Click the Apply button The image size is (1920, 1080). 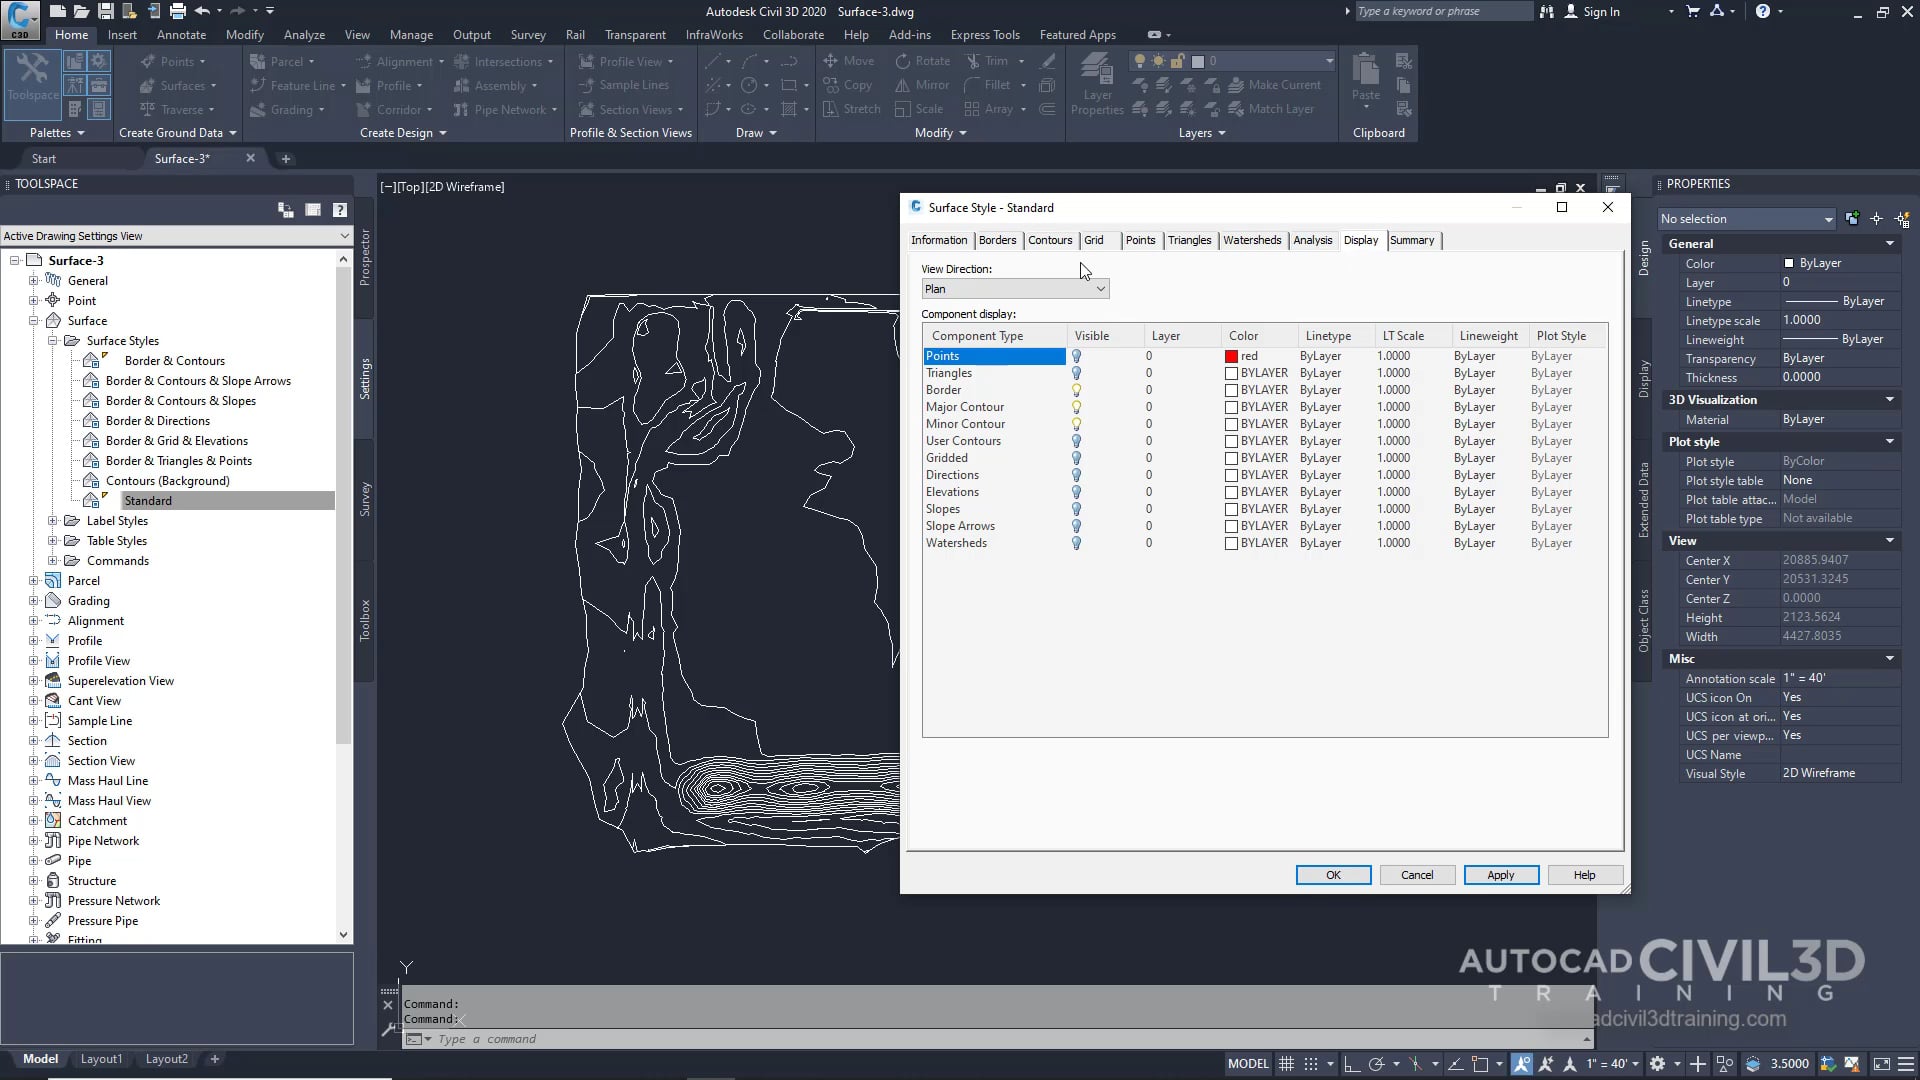(x=1500, y=875)
